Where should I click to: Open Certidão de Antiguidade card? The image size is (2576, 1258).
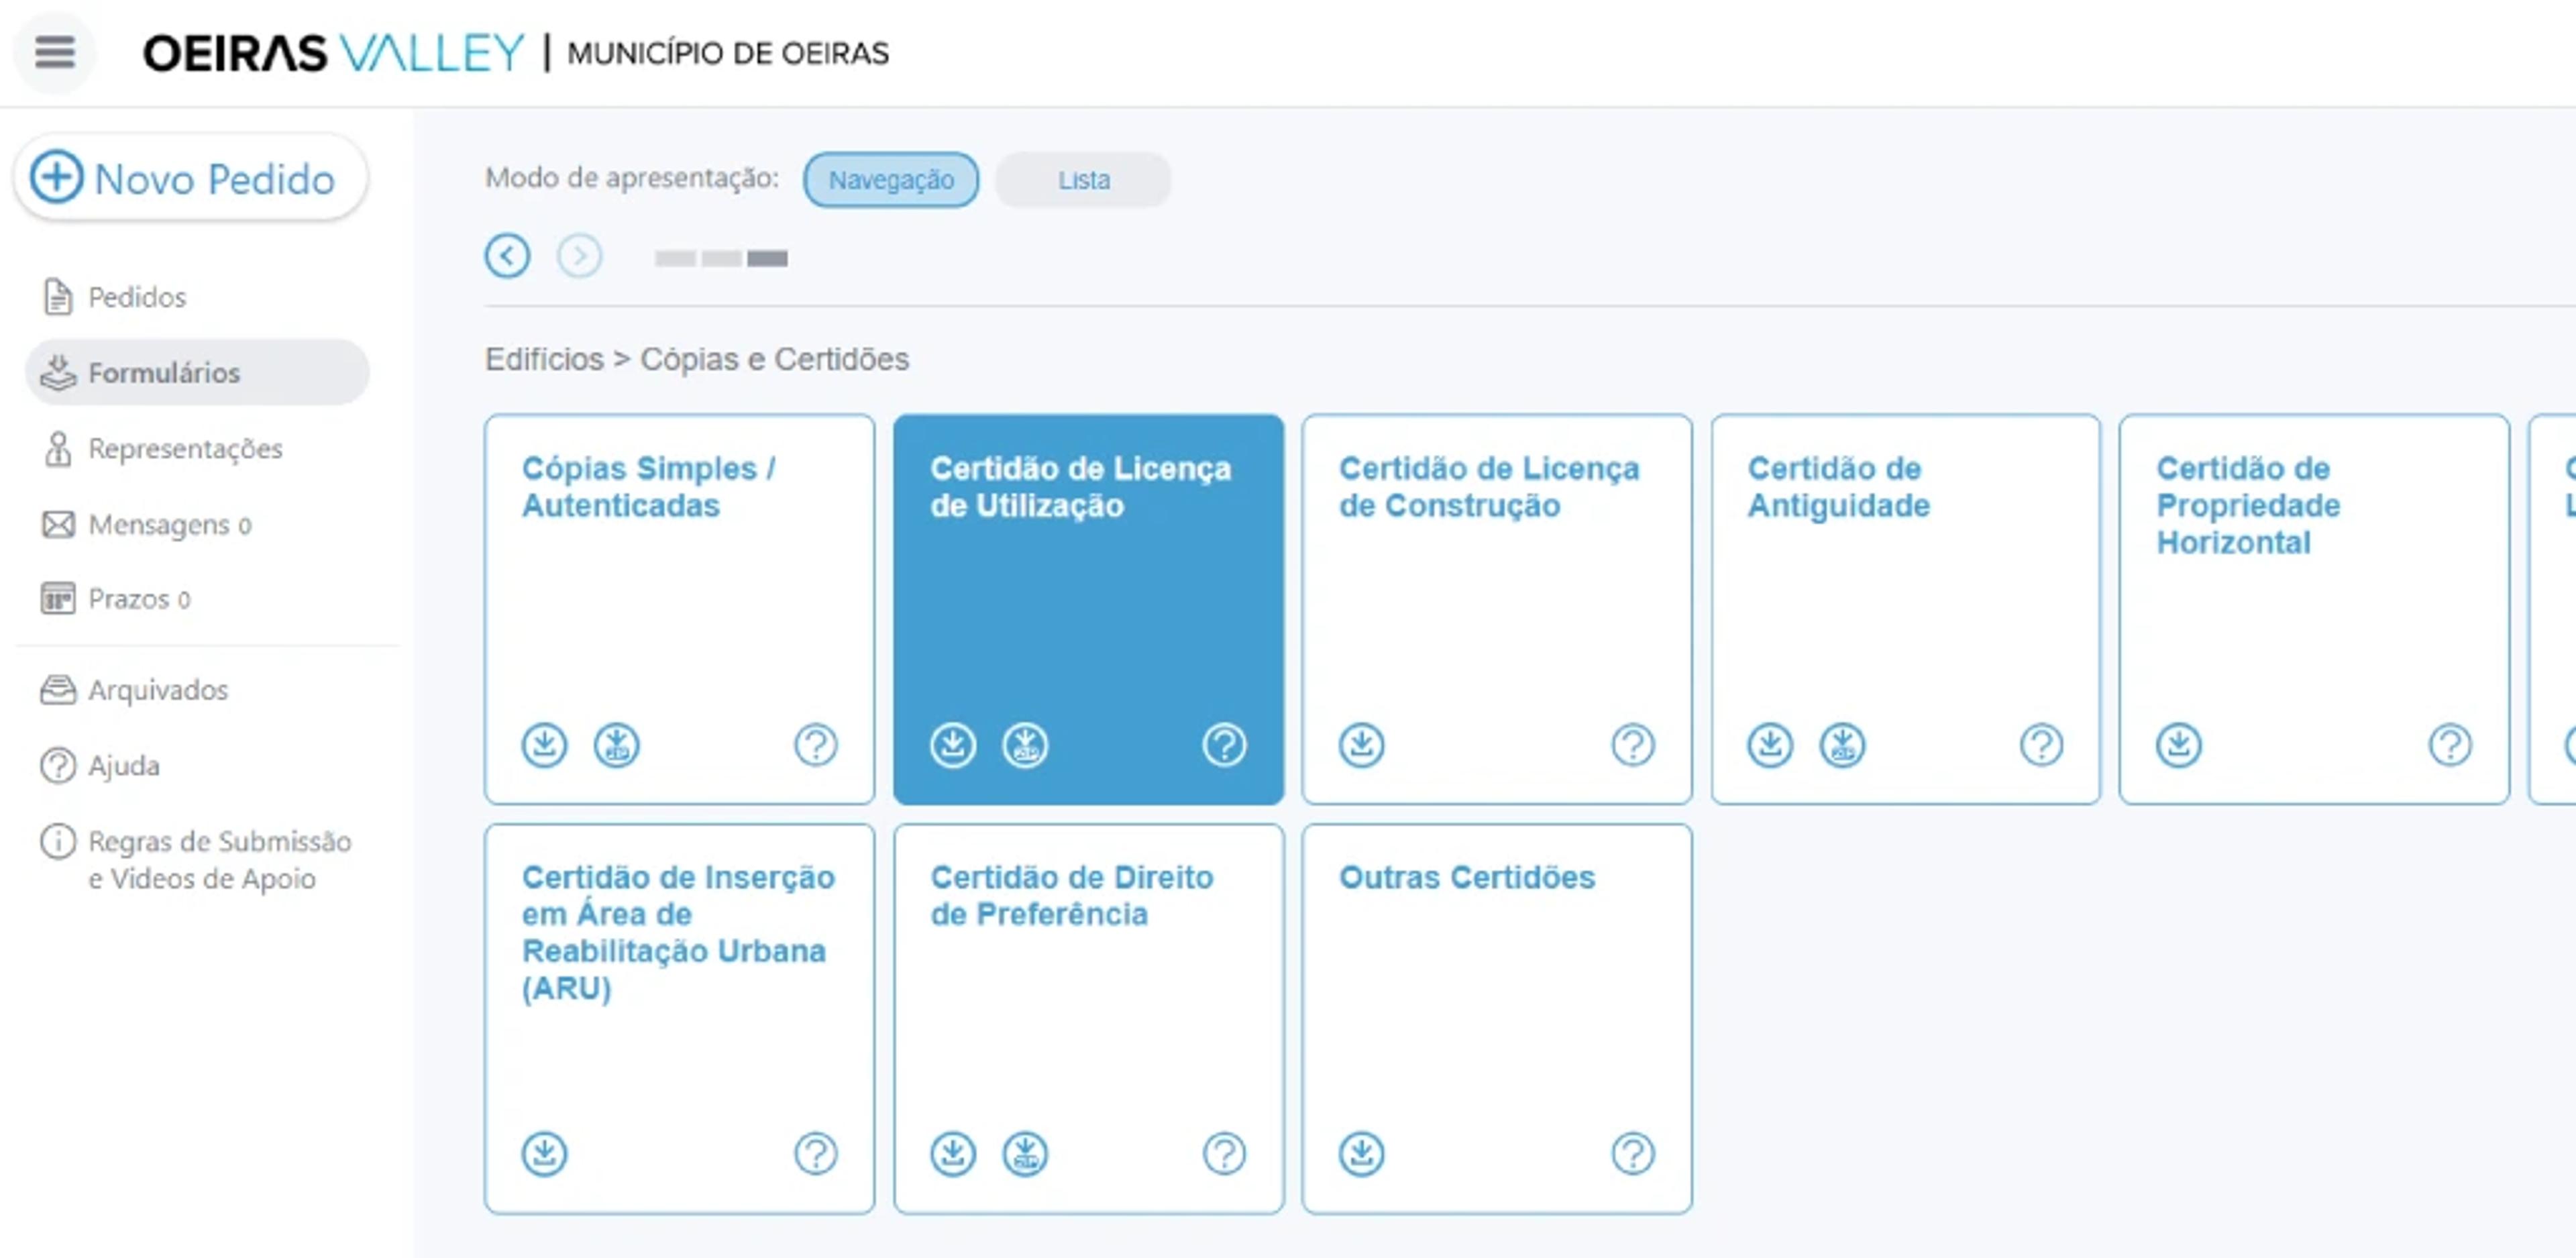[1906, 609]
